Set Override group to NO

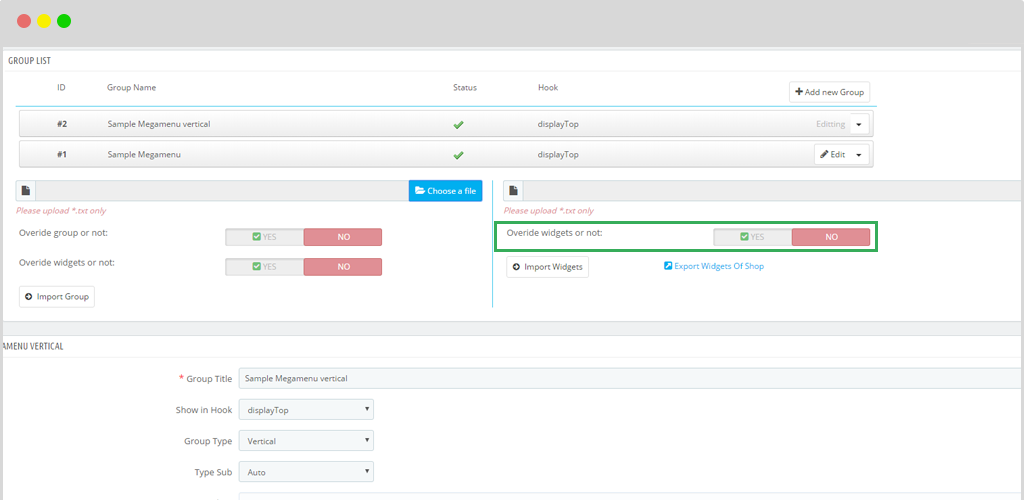coord(342,237)
